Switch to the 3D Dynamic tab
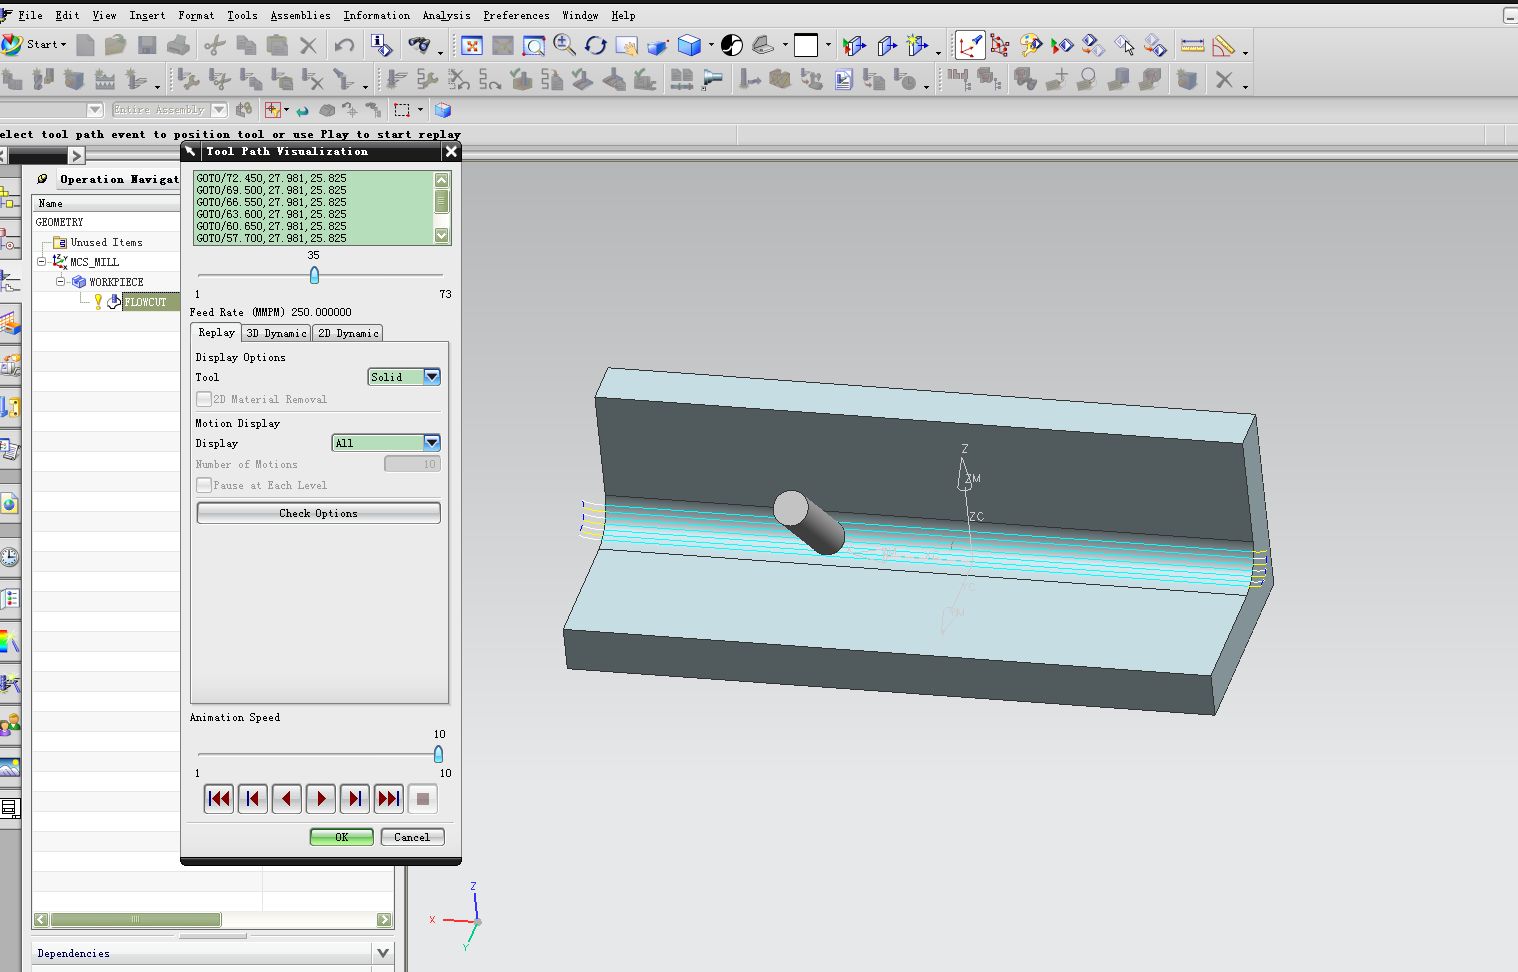 tap(276, 333)
